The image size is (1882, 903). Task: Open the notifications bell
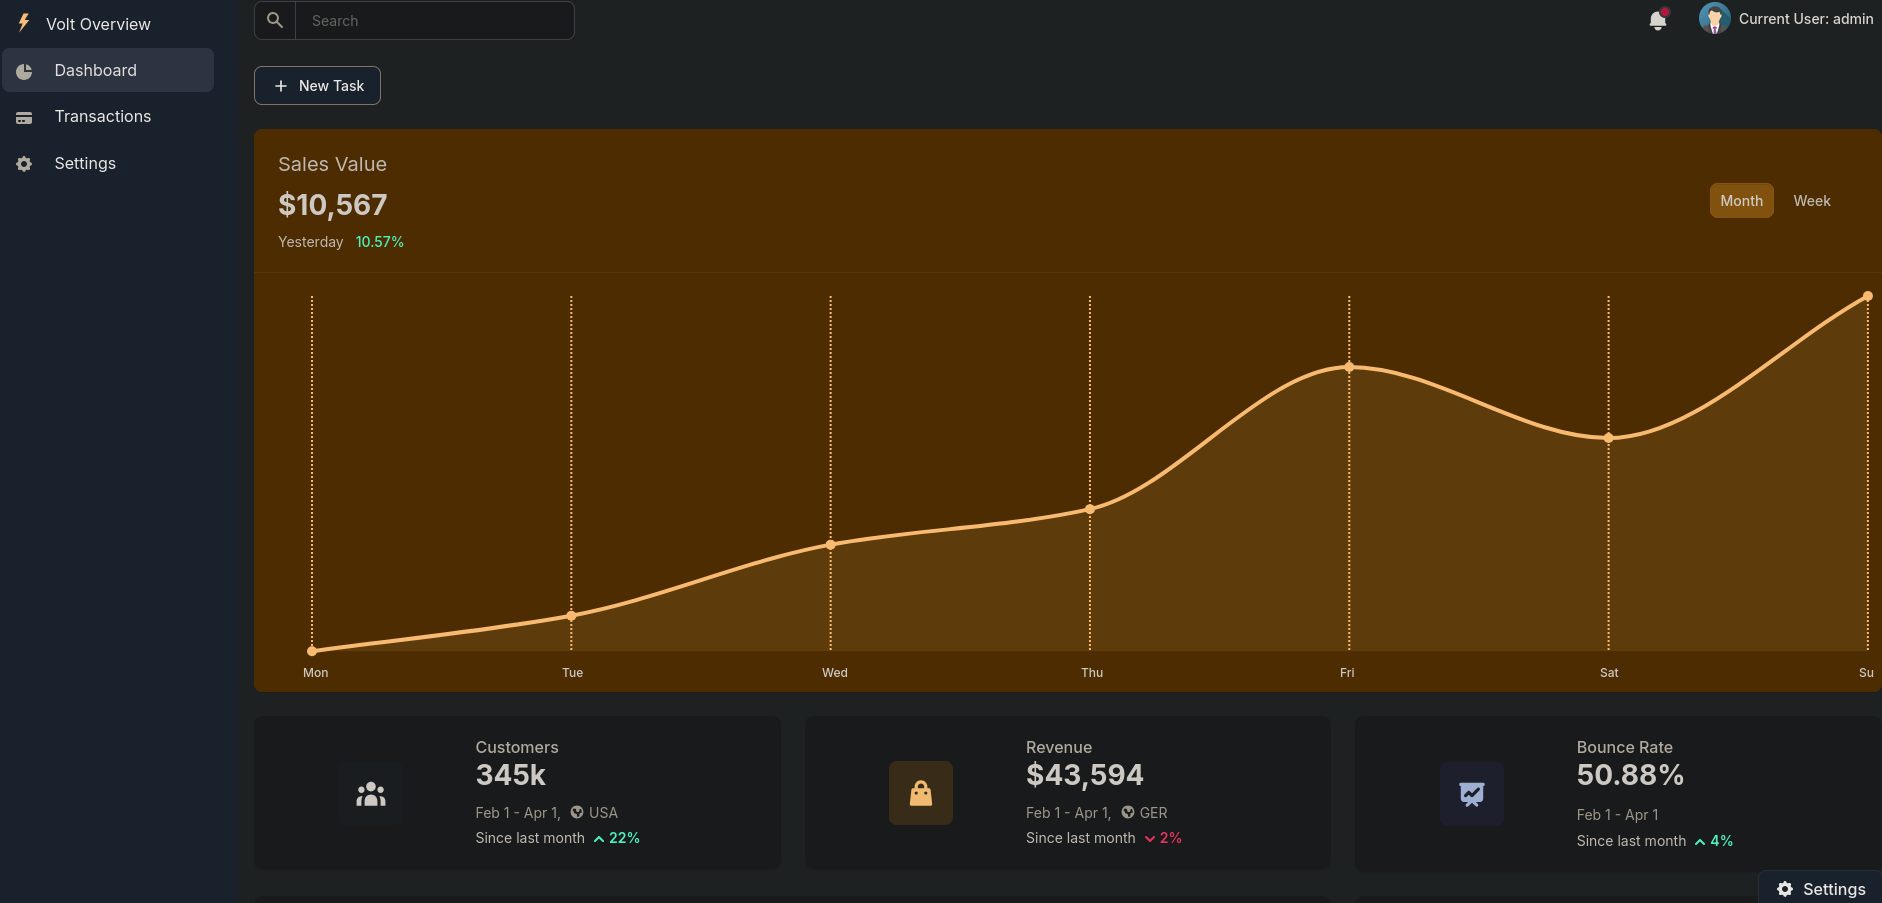(x=1658, y=20)
